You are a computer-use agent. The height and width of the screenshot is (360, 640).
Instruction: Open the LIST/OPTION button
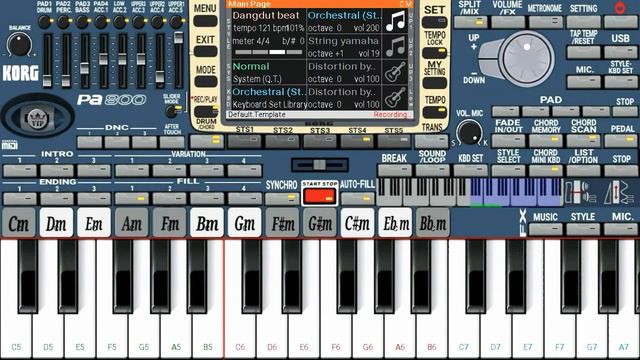(x=583, y=171)
